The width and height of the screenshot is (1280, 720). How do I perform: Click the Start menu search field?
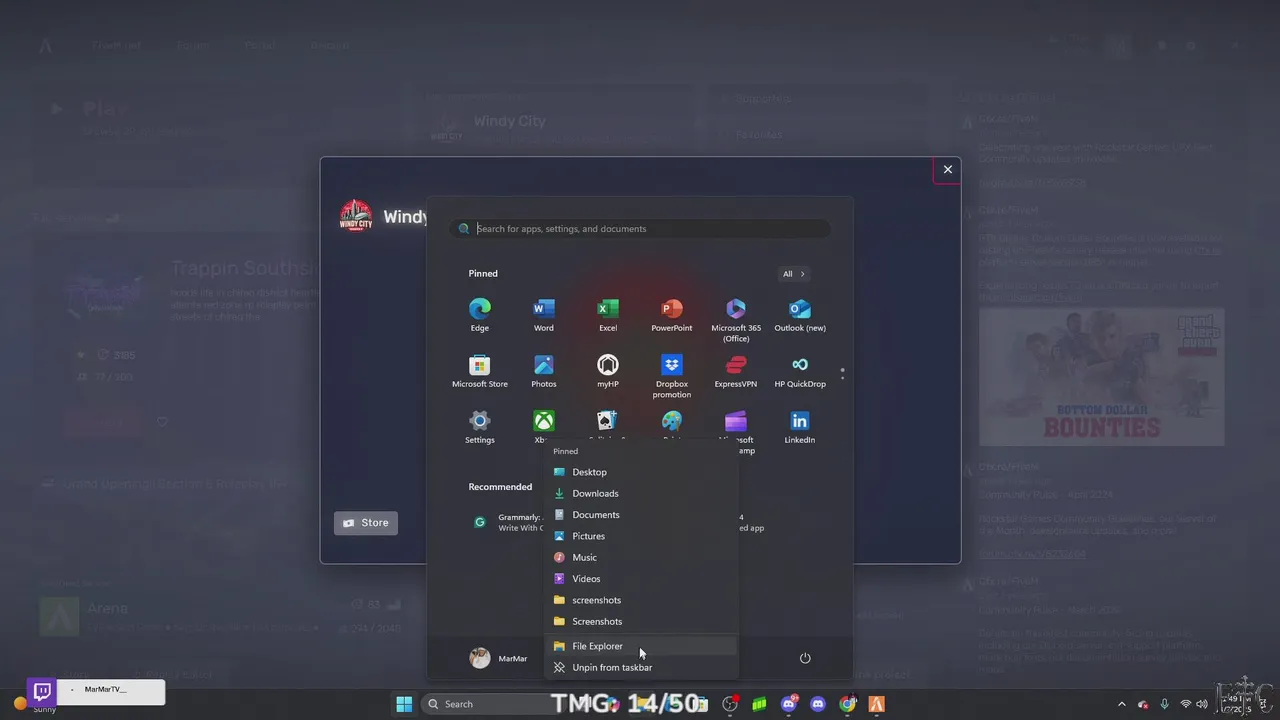tap(640, 229)
